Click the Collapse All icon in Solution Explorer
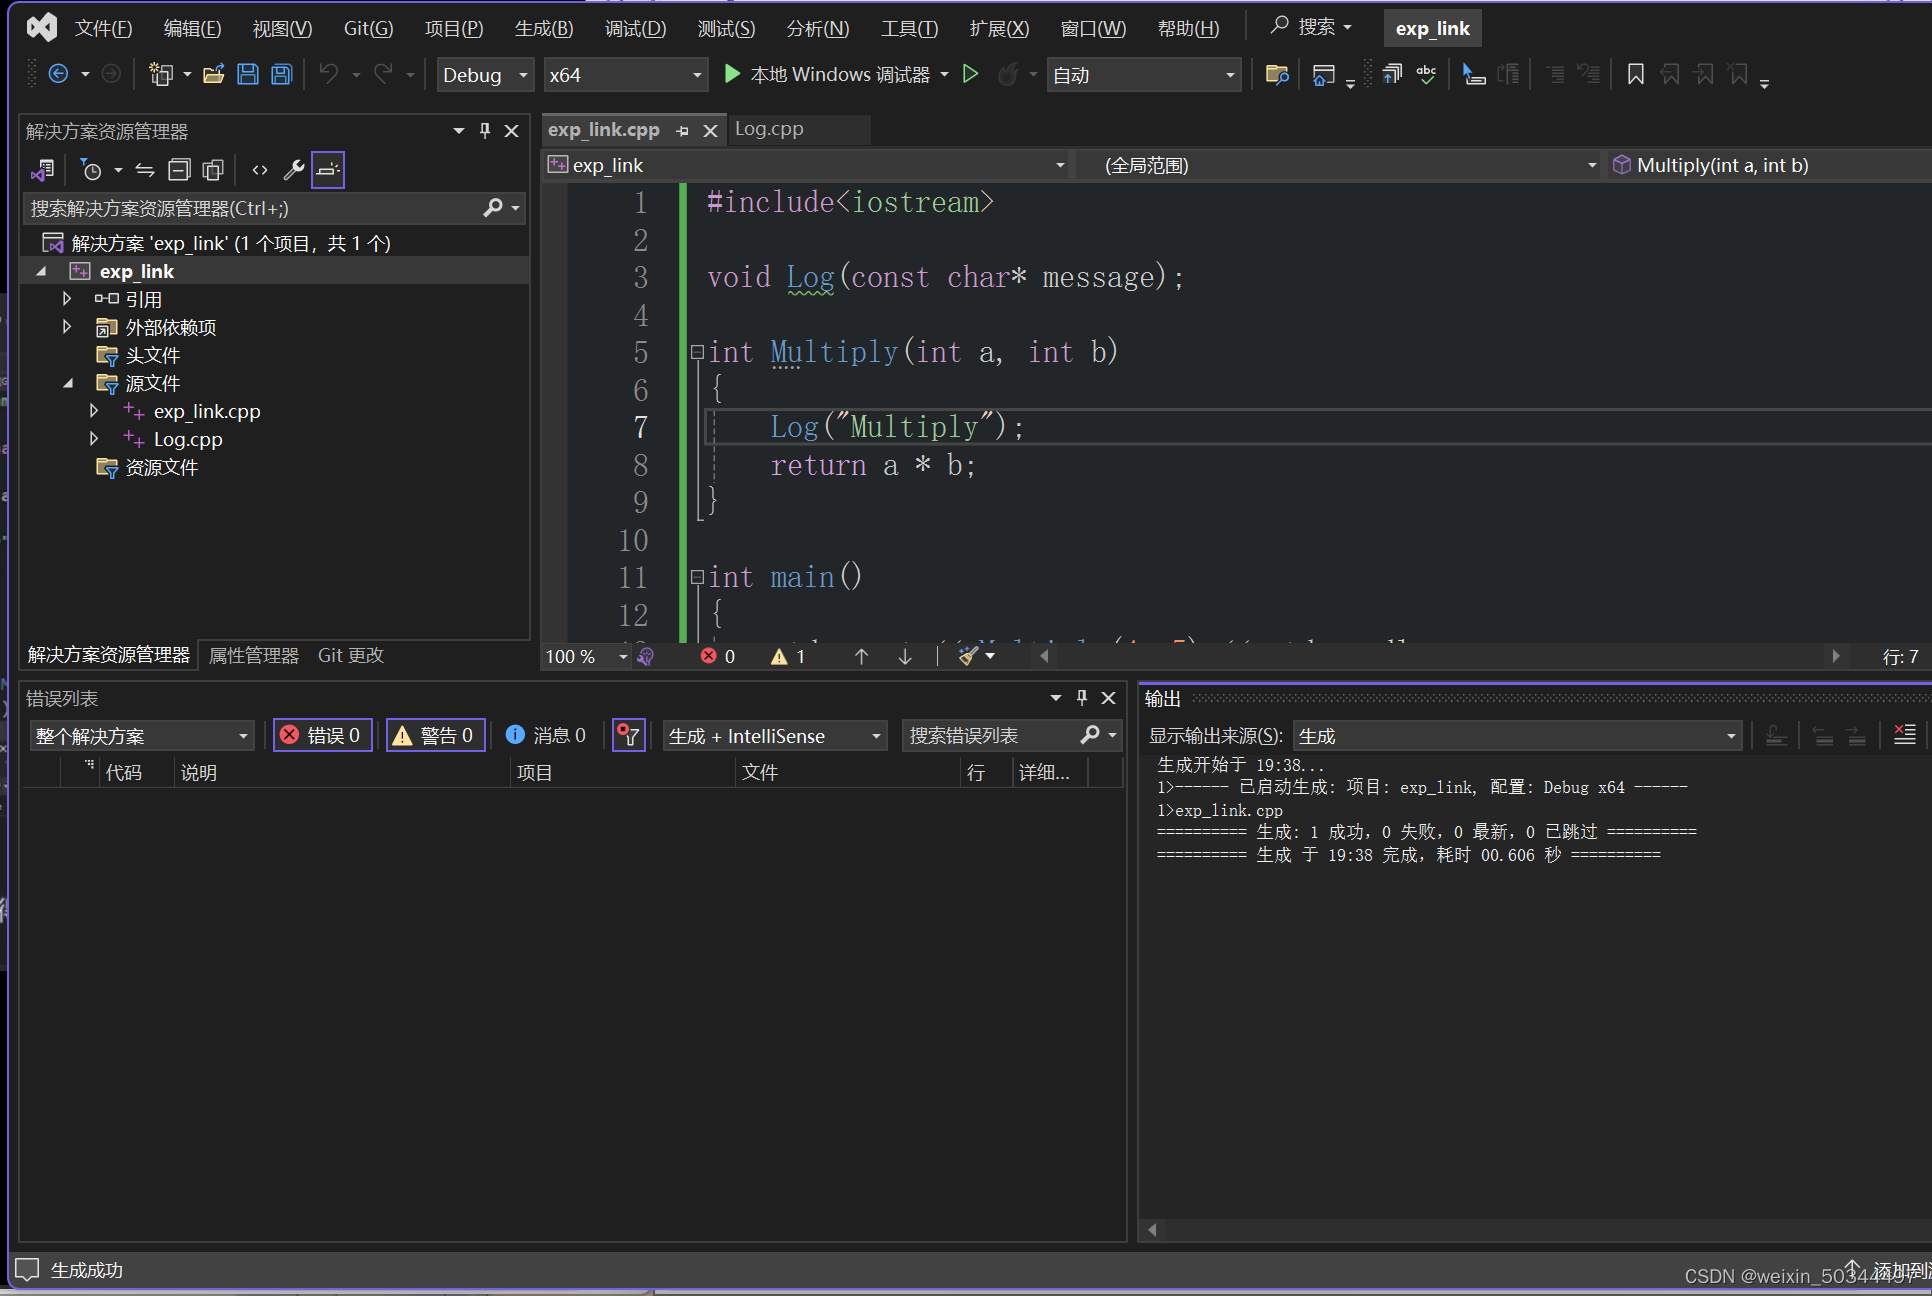 point(179,170)
